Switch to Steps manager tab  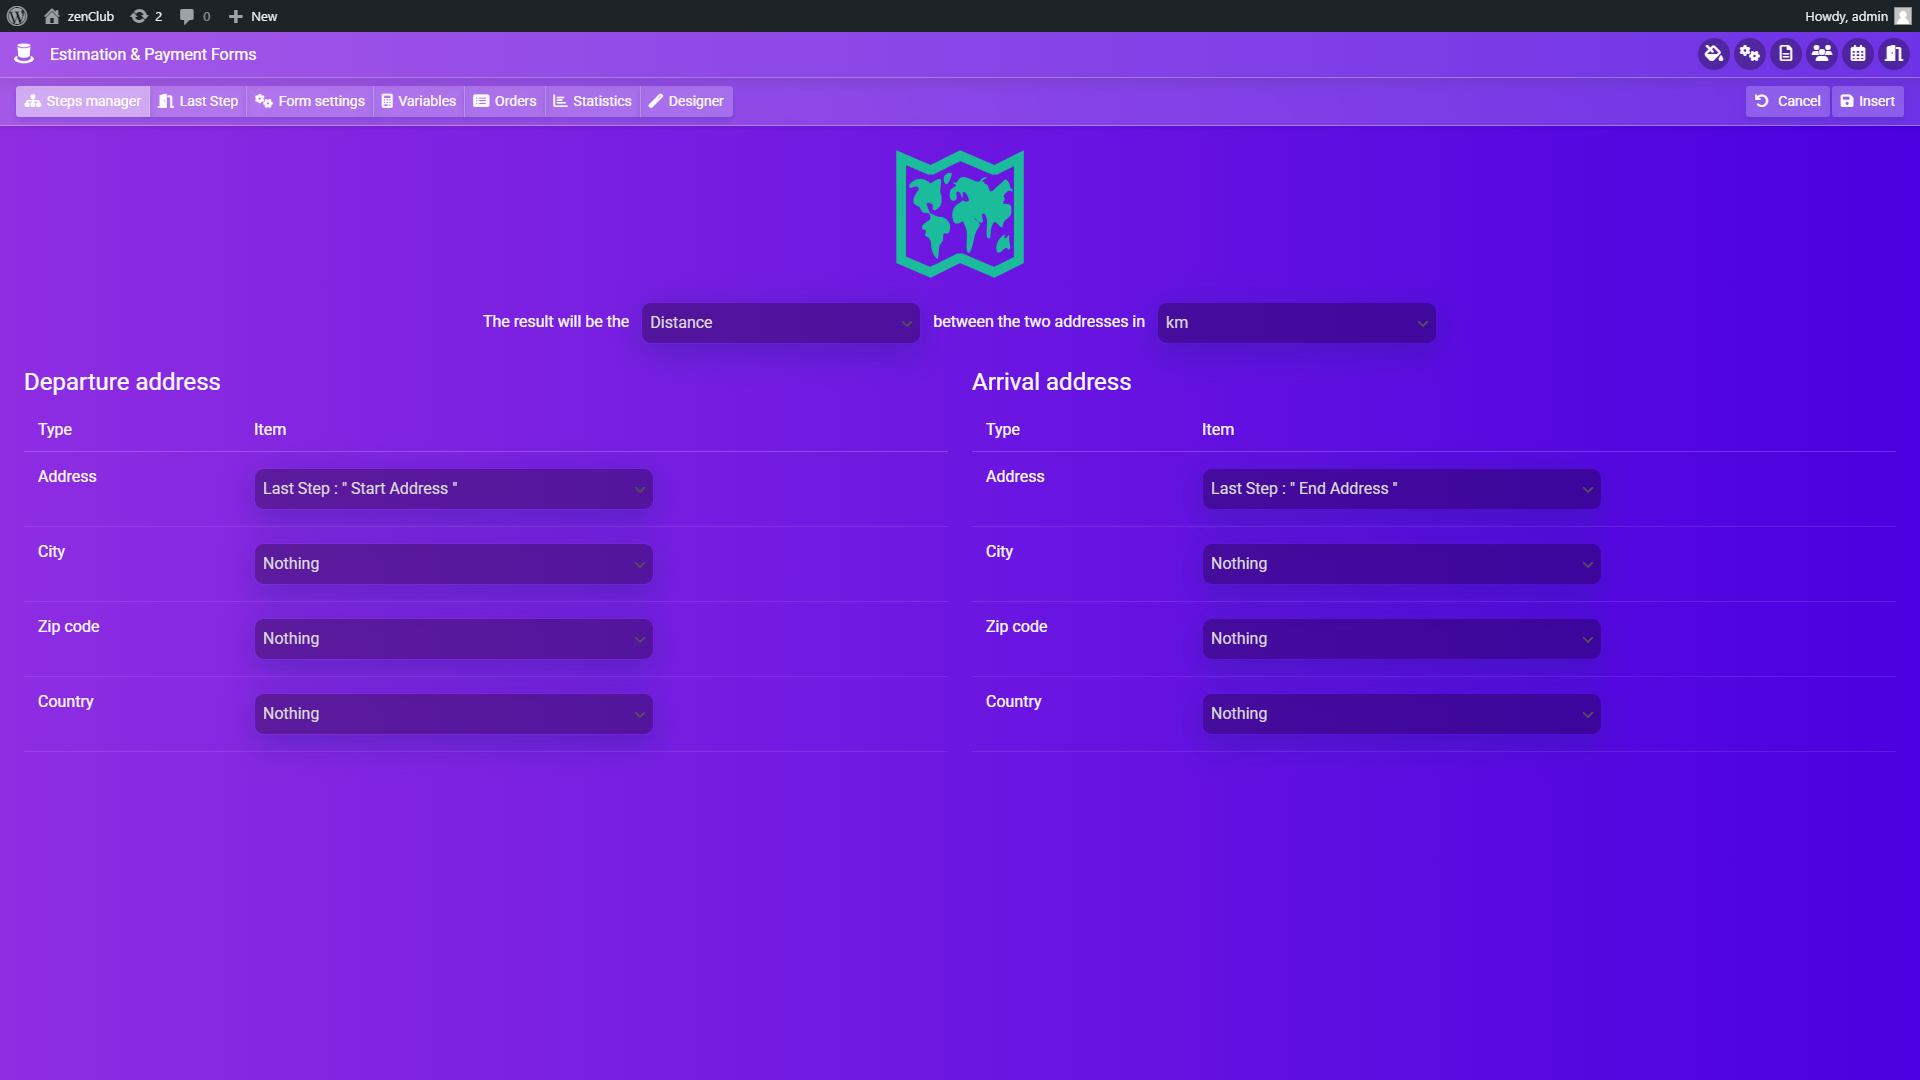(83, 101)
